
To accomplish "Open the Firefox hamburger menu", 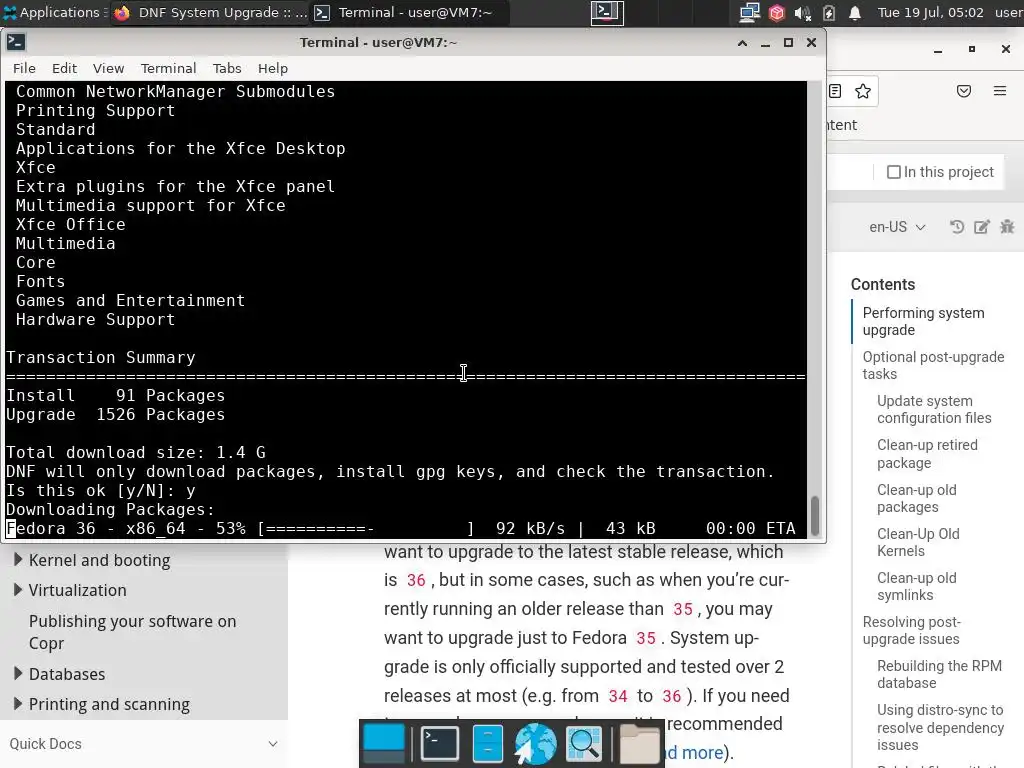I will [x=999, y=91].
